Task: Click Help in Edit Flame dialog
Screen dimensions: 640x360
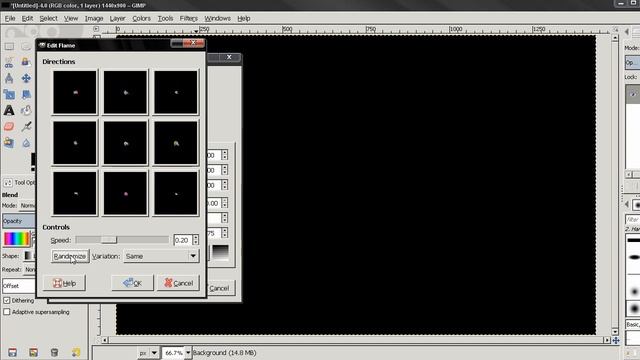Action: [64, 283]
